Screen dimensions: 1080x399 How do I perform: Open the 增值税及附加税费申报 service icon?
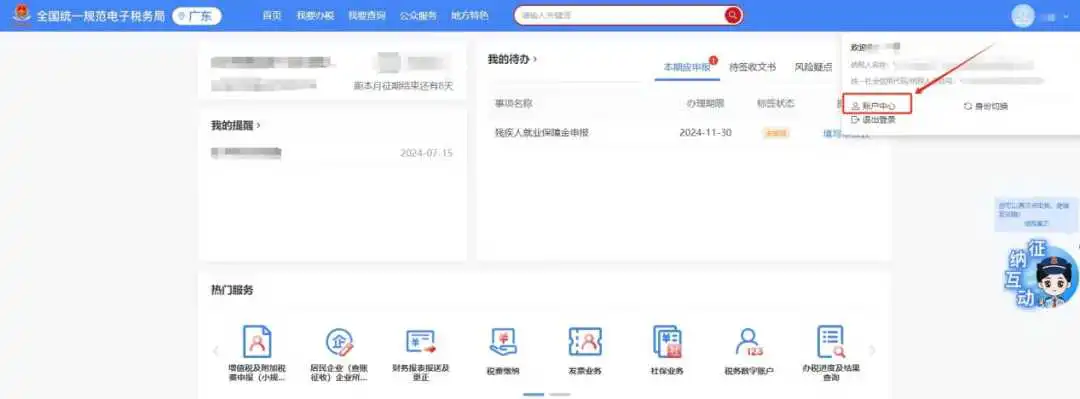[x=257, y=341]
